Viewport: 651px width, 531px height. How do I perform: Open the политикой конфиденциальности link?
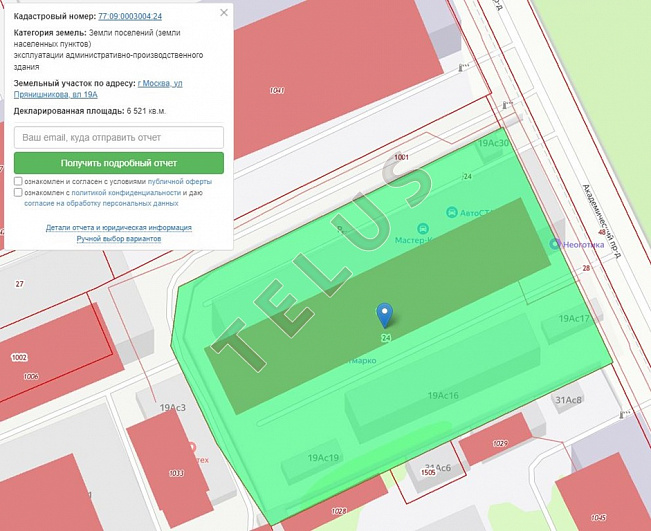[126, 193]
